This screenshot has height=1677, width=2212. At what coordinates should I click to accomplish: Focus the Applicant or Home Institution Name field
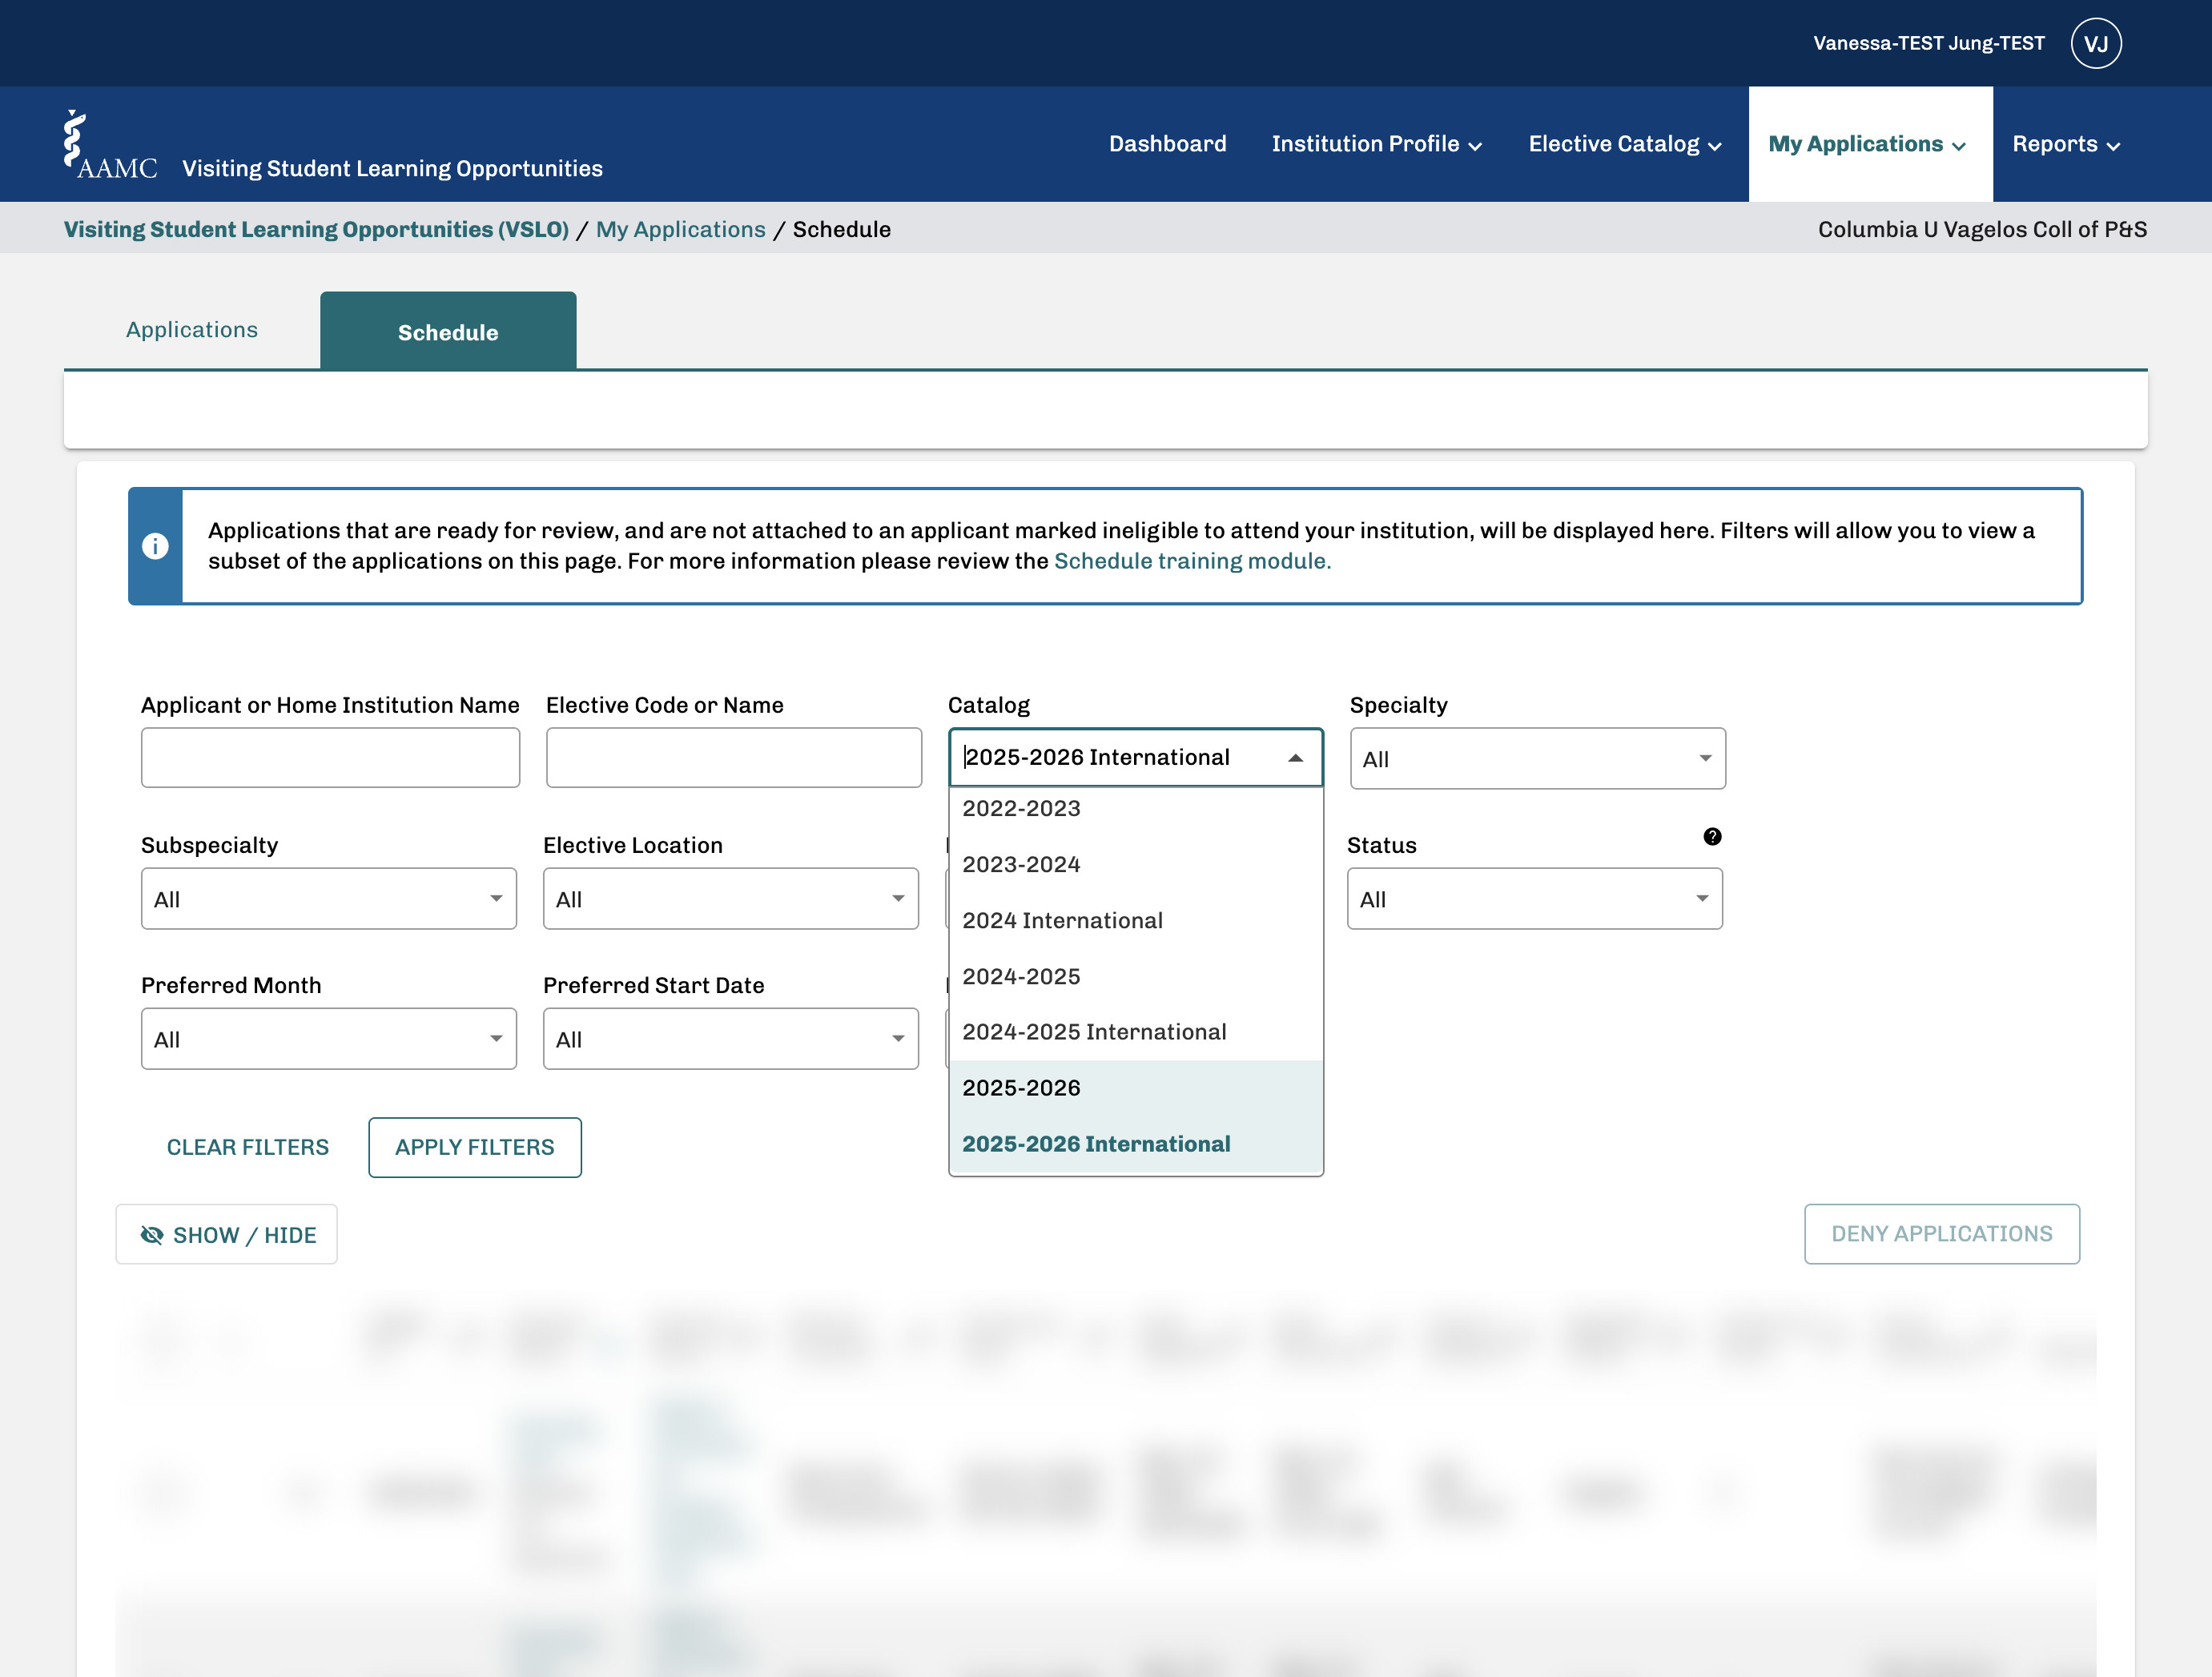[330, 757]
